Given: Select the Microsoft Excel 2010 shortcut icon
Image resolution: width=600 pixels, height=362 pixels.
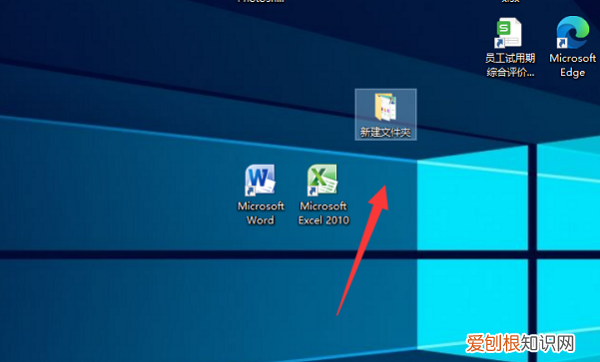Looking at the screenshot, I should (x=323, y=180).
